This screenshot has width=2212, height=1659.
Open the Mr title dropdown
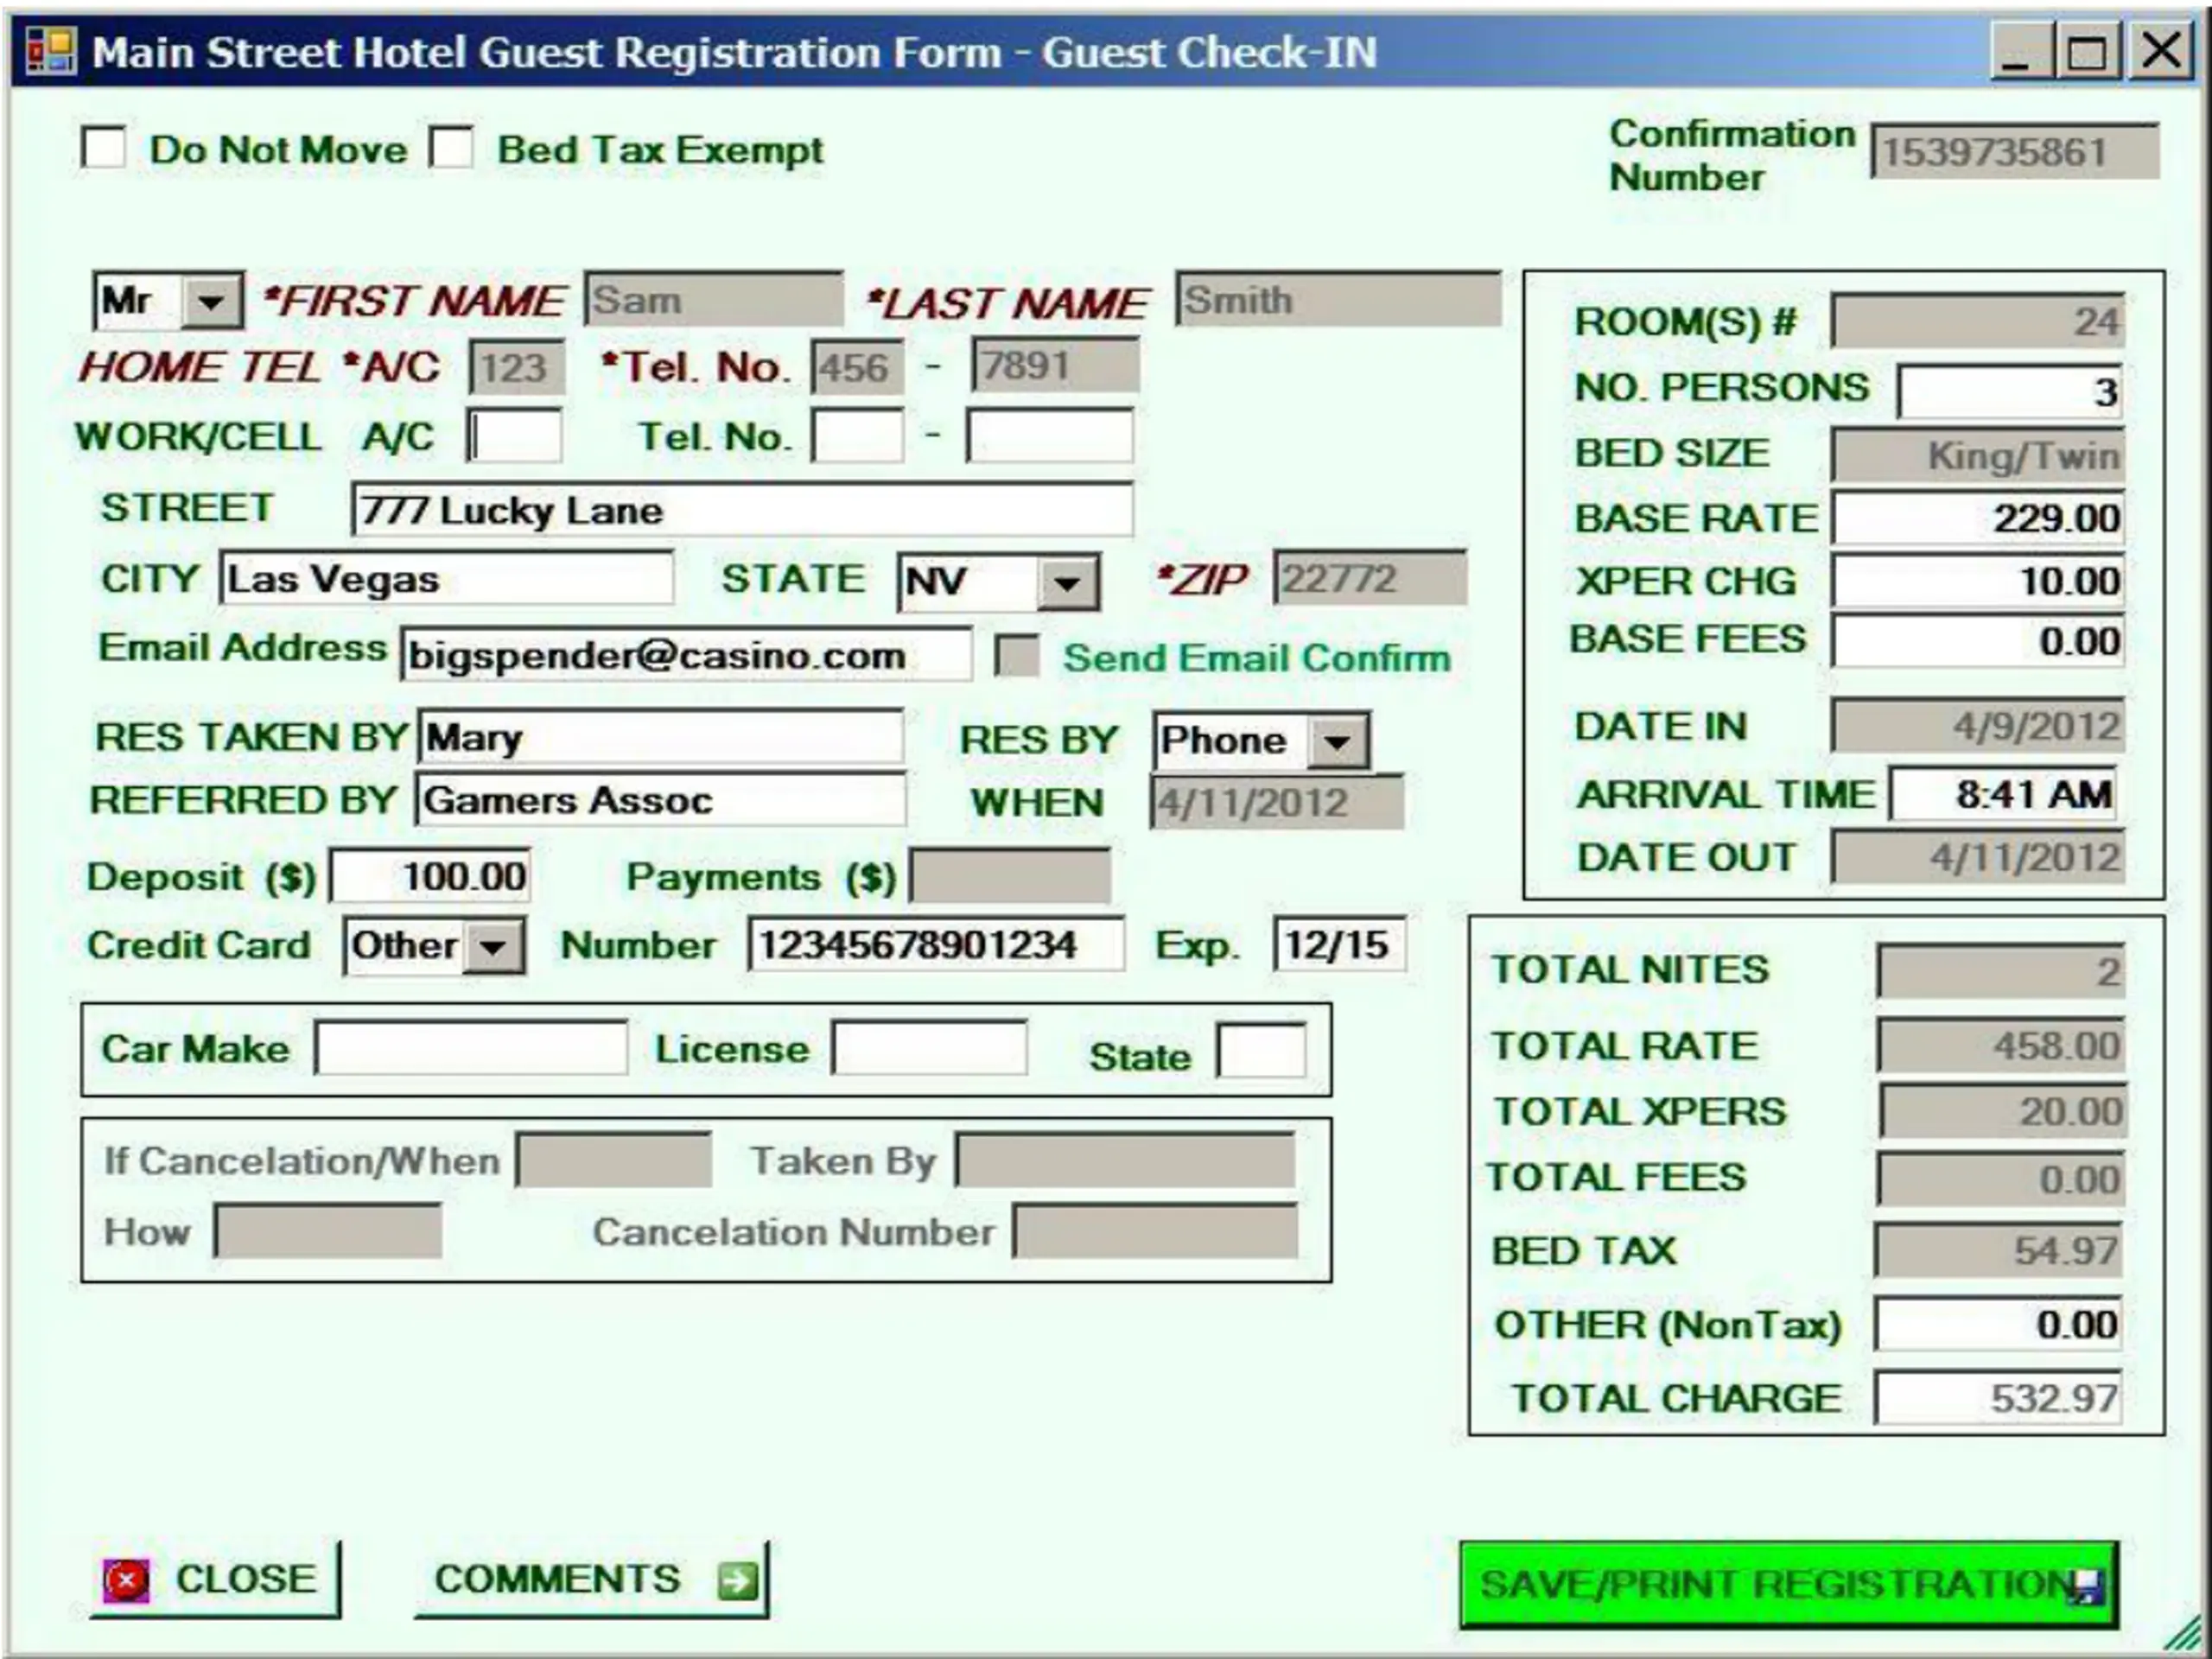point(211,301)
